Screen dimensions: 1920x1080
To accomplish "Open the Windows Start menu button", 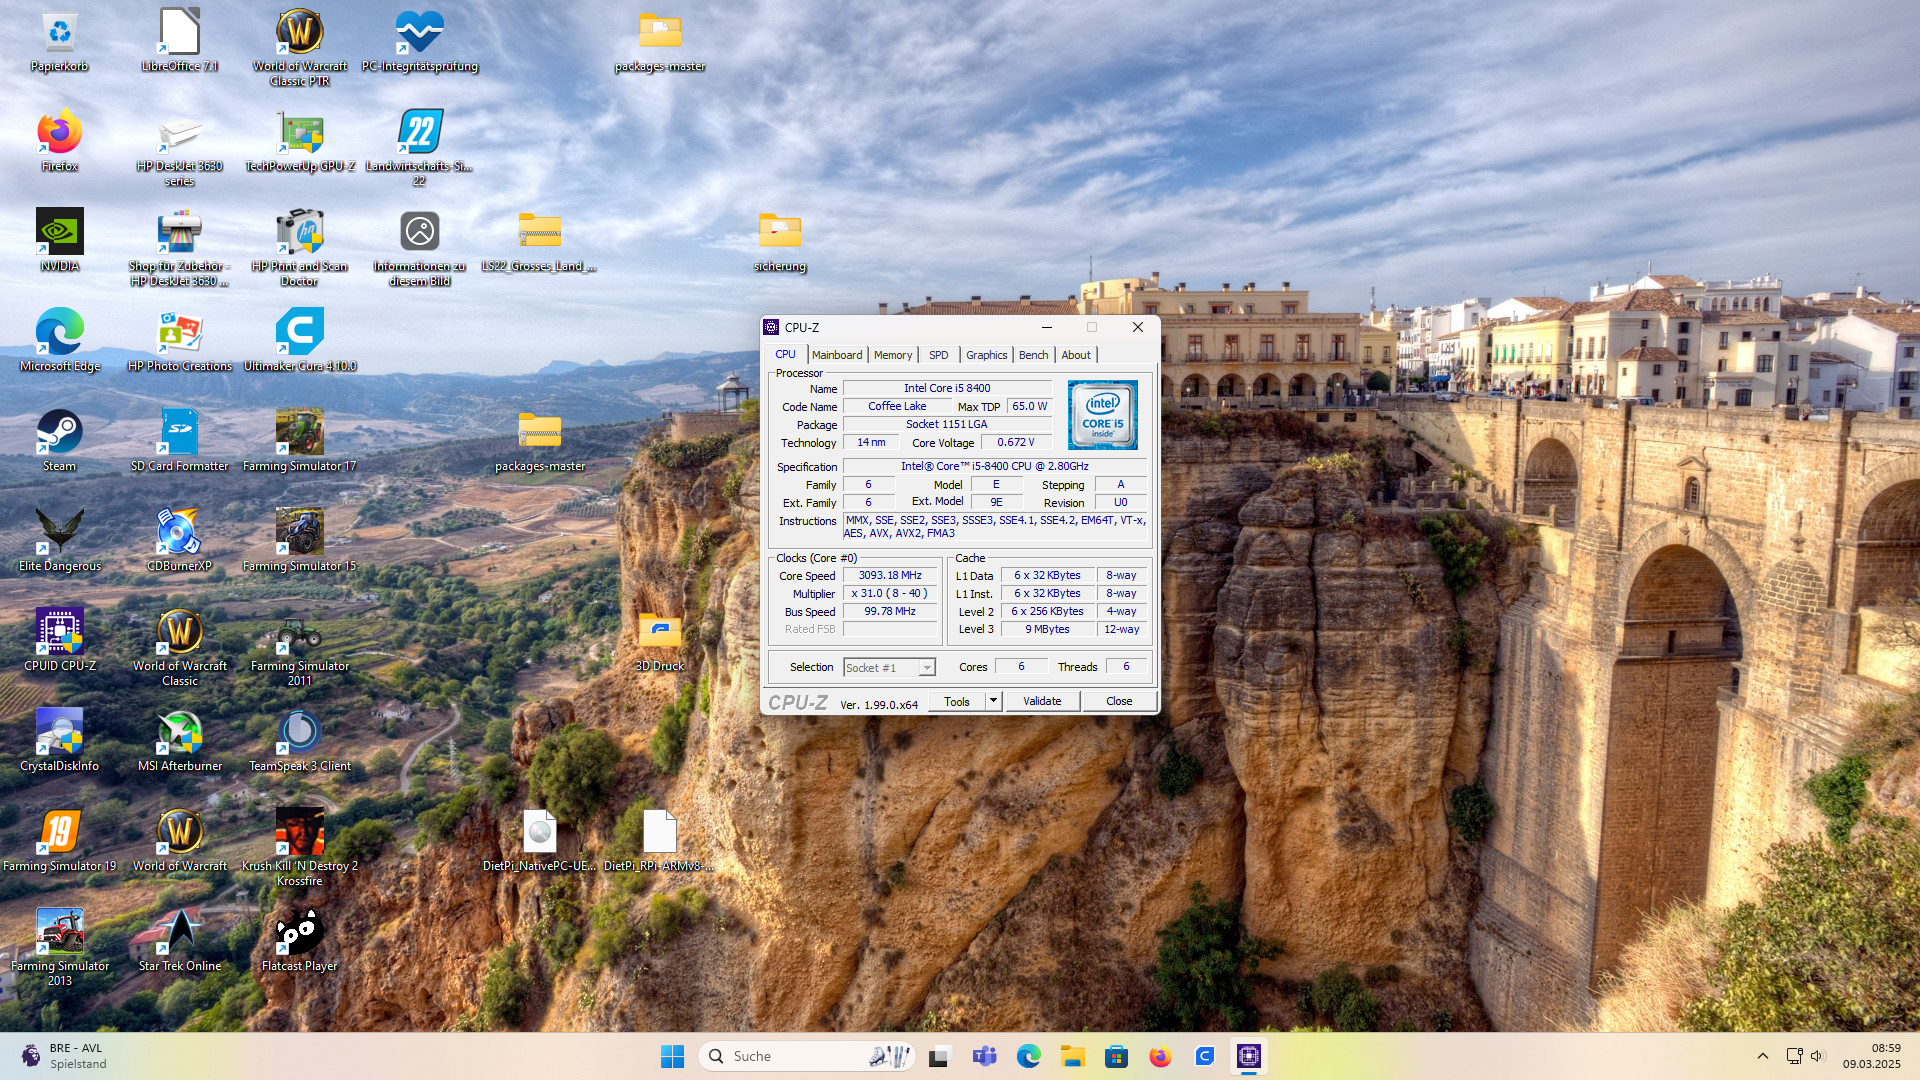I will (x=672, y=1056).
